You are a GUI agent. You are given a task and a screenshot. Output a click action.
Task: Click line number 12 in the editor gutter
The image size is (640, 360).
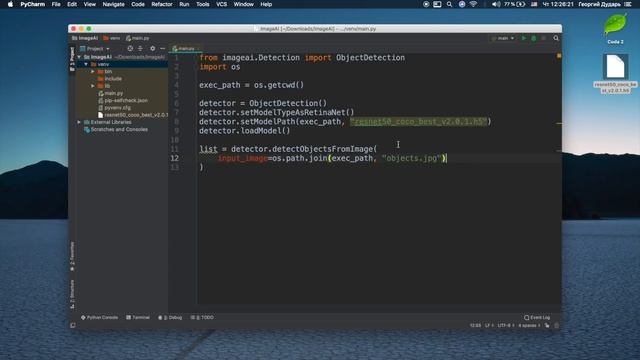tap(174, 158)
